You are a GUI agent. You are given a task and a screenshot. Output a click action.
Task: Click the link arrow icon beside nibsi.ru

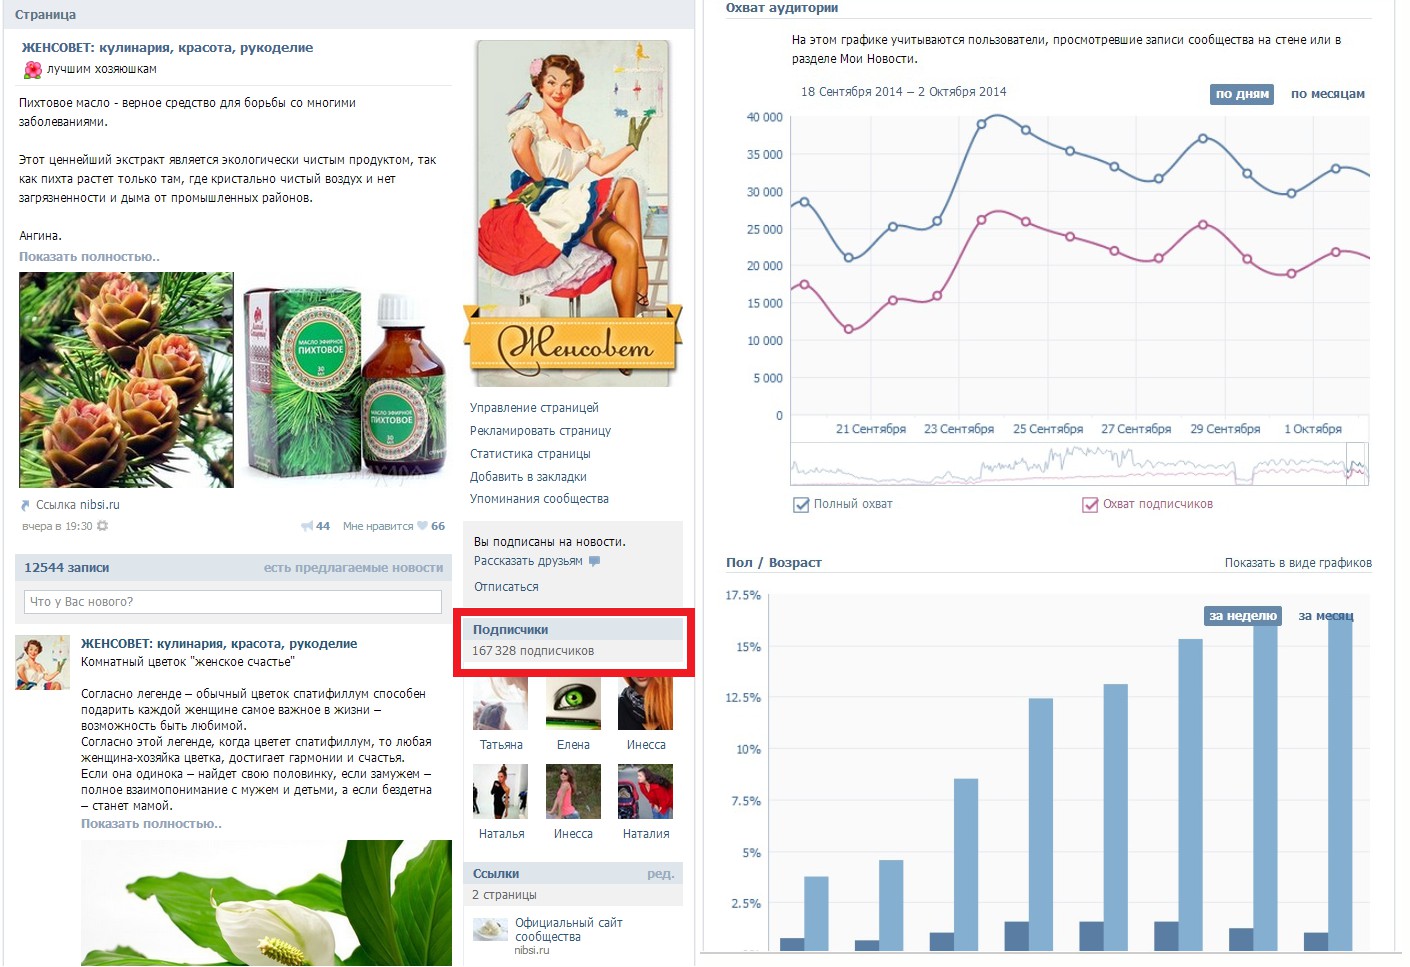coord(25,505)
